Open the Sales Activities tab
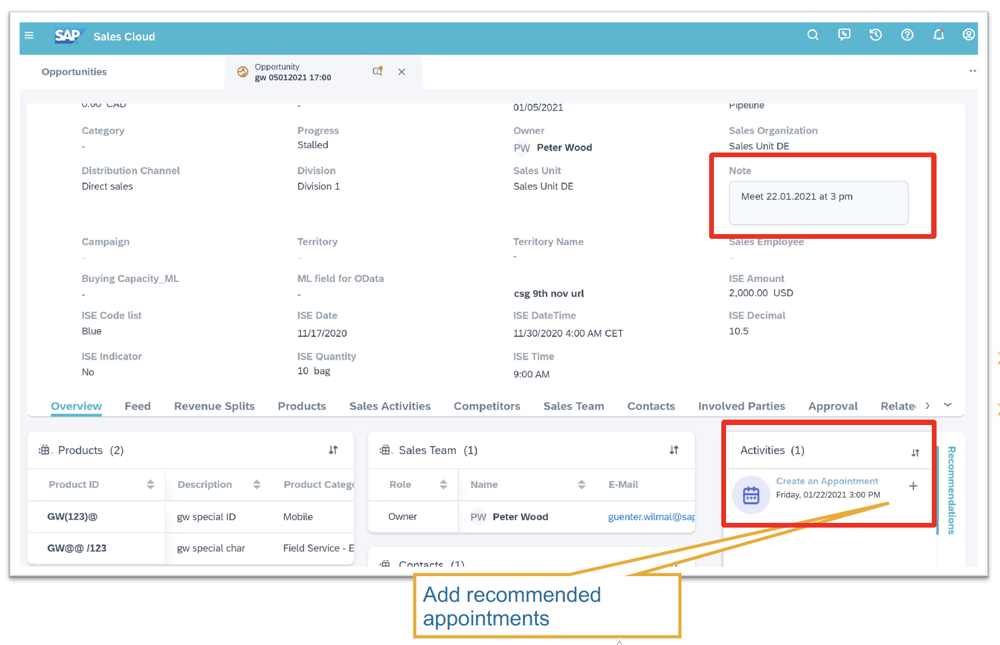Screen dimensions: 1000x645 click(390, 406)
